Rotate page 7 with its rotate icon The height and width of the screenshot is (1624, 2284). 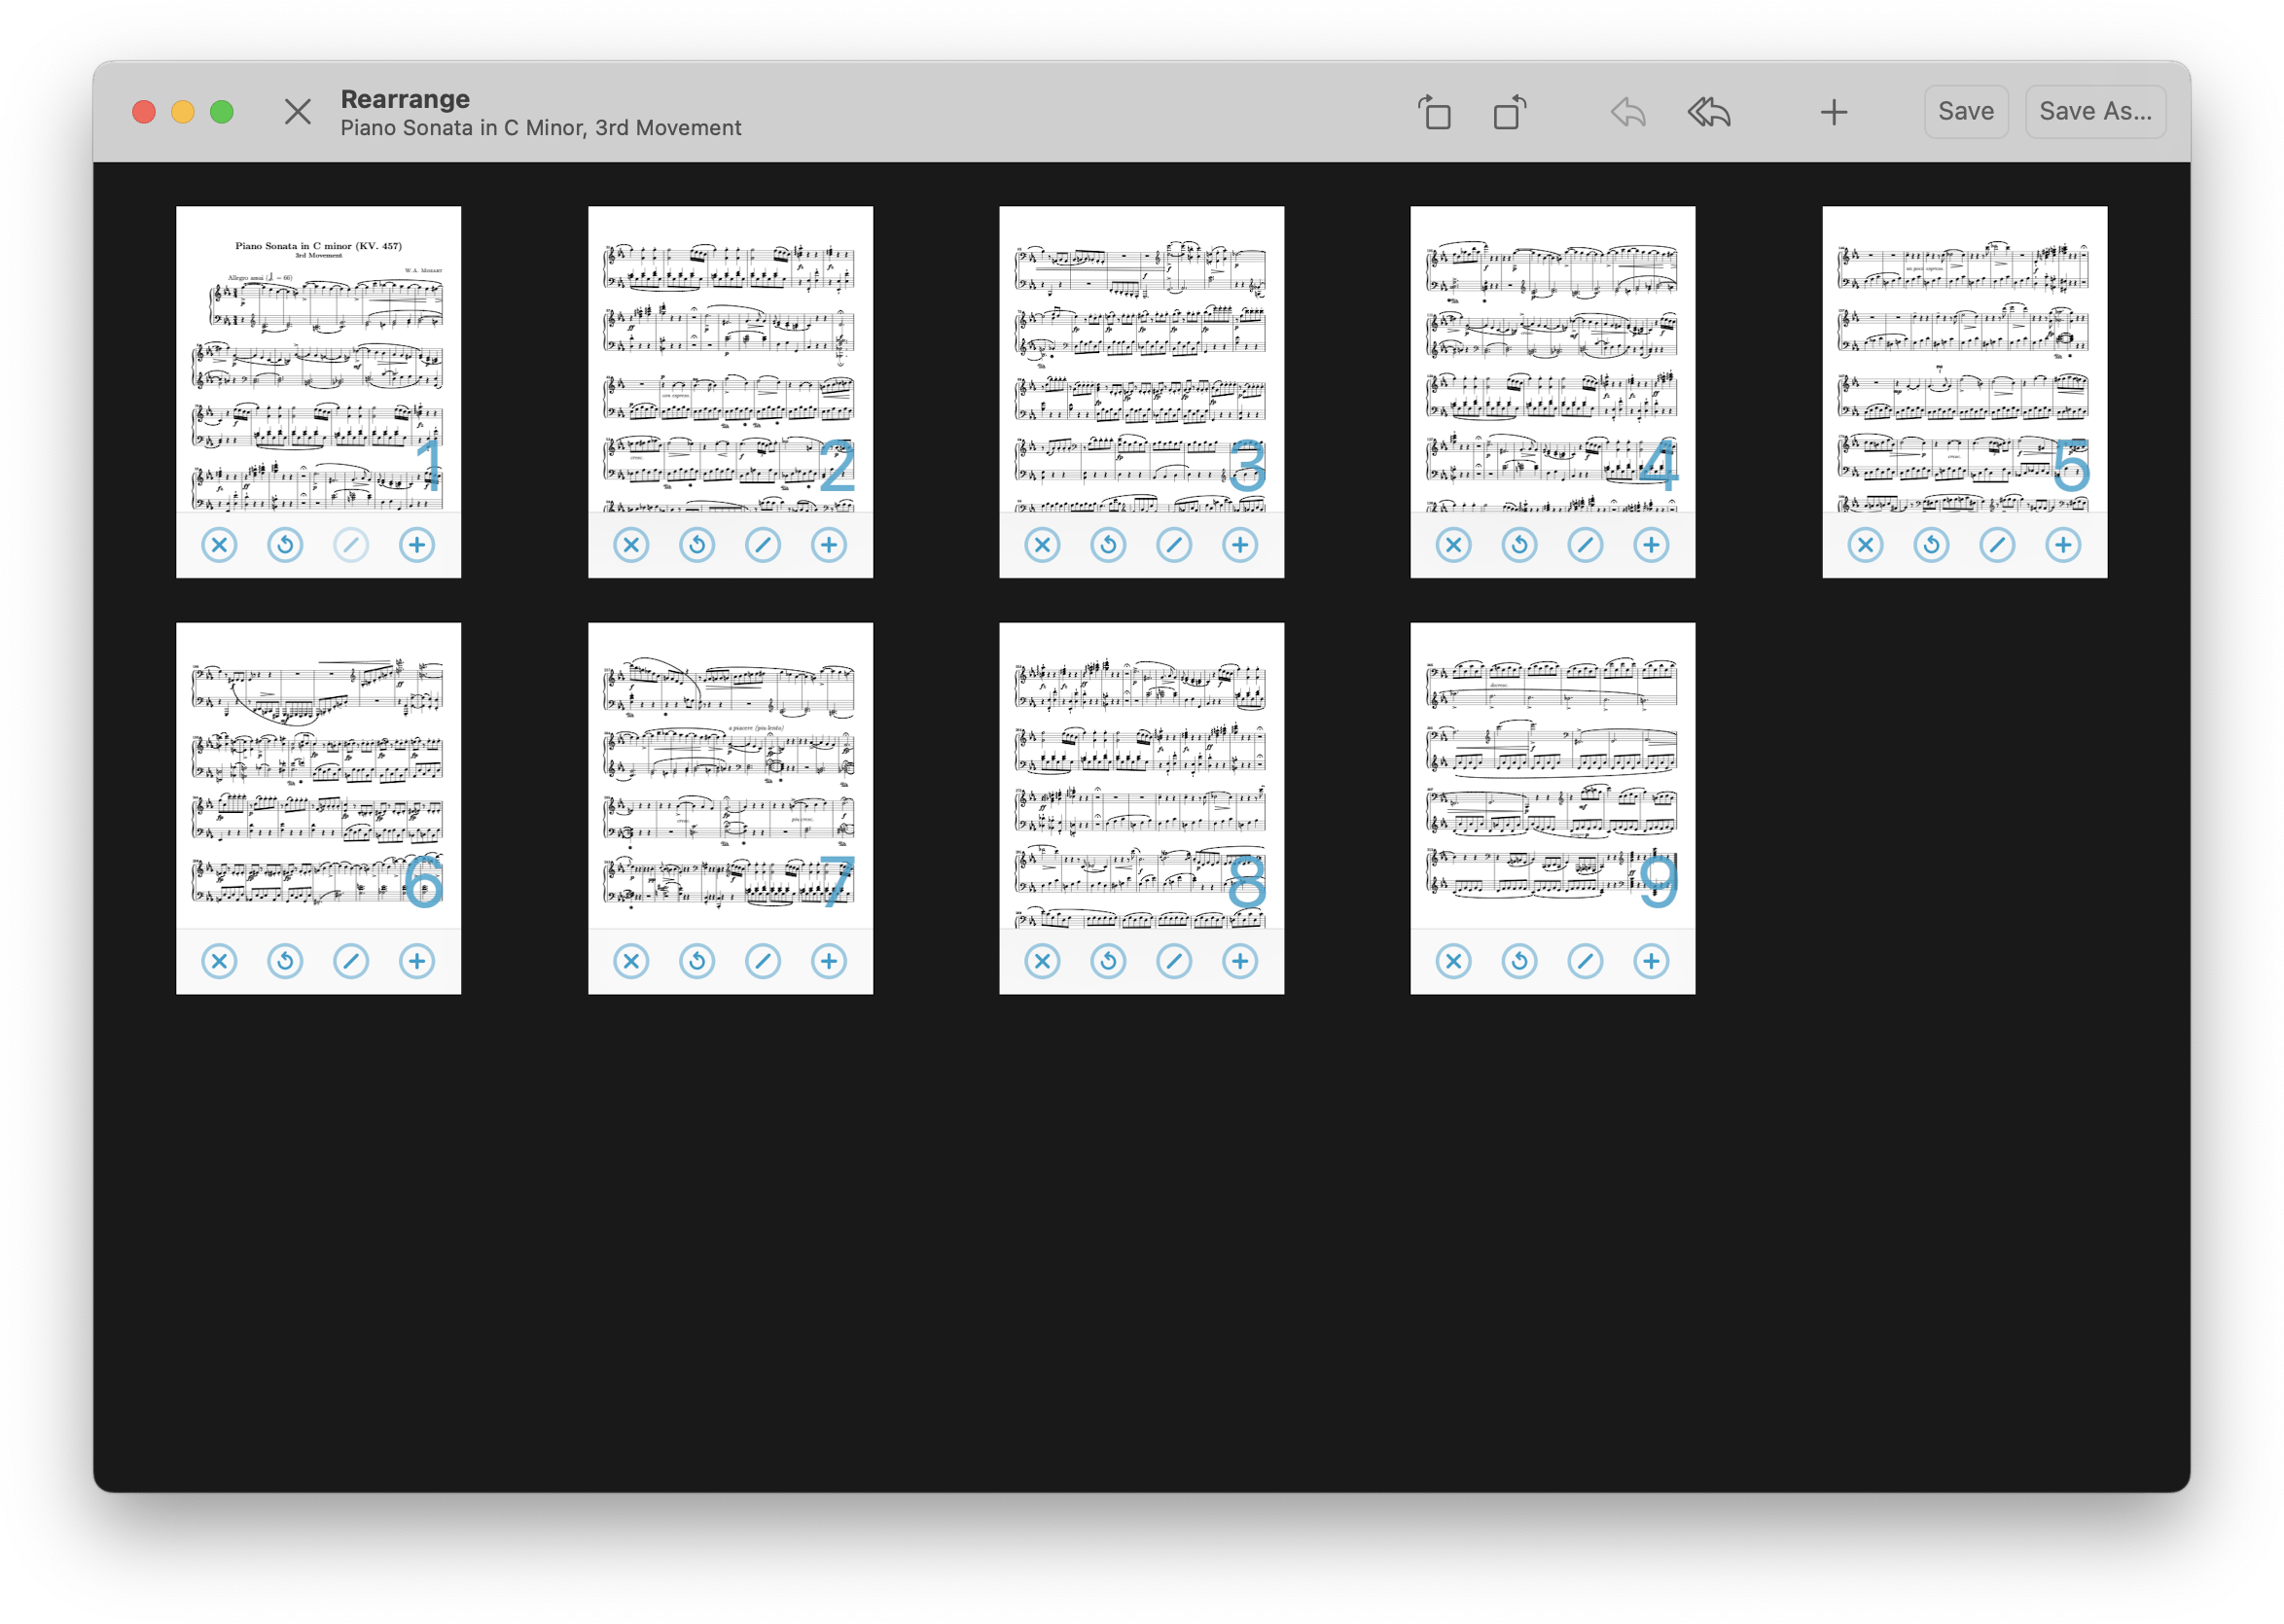tap(697, 961)
